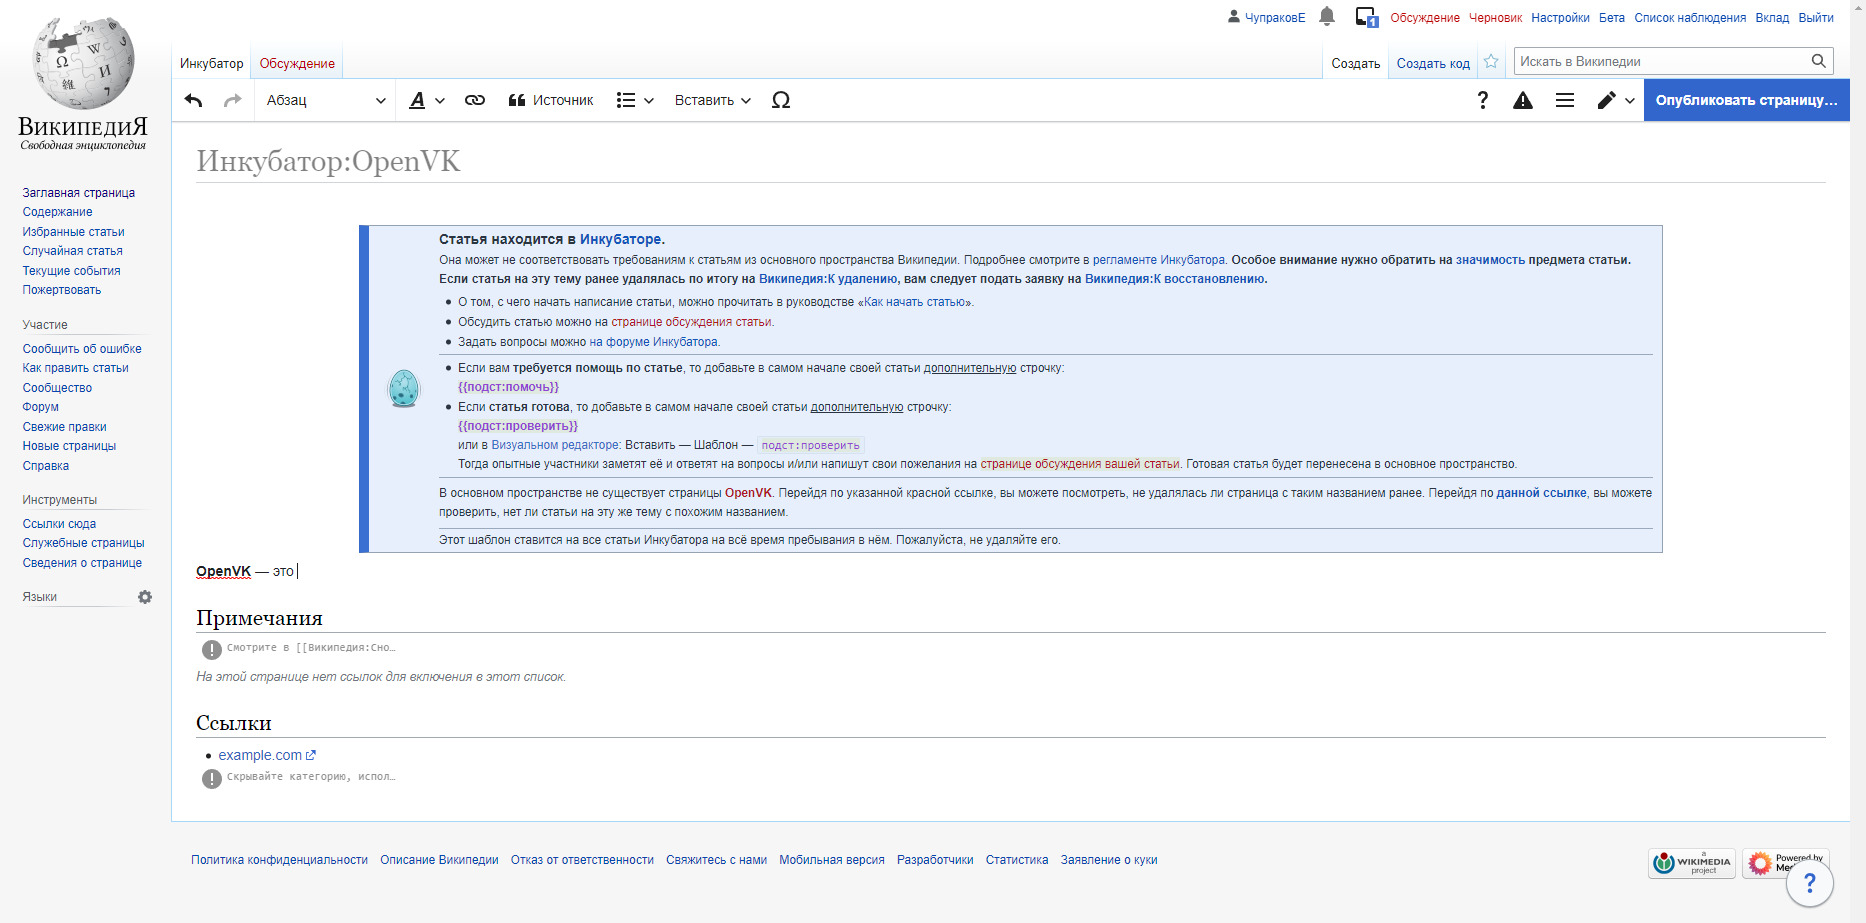This screenshot has width=1866, height=923.
Task: Open the language settings gear
Action: click(145, 597)
